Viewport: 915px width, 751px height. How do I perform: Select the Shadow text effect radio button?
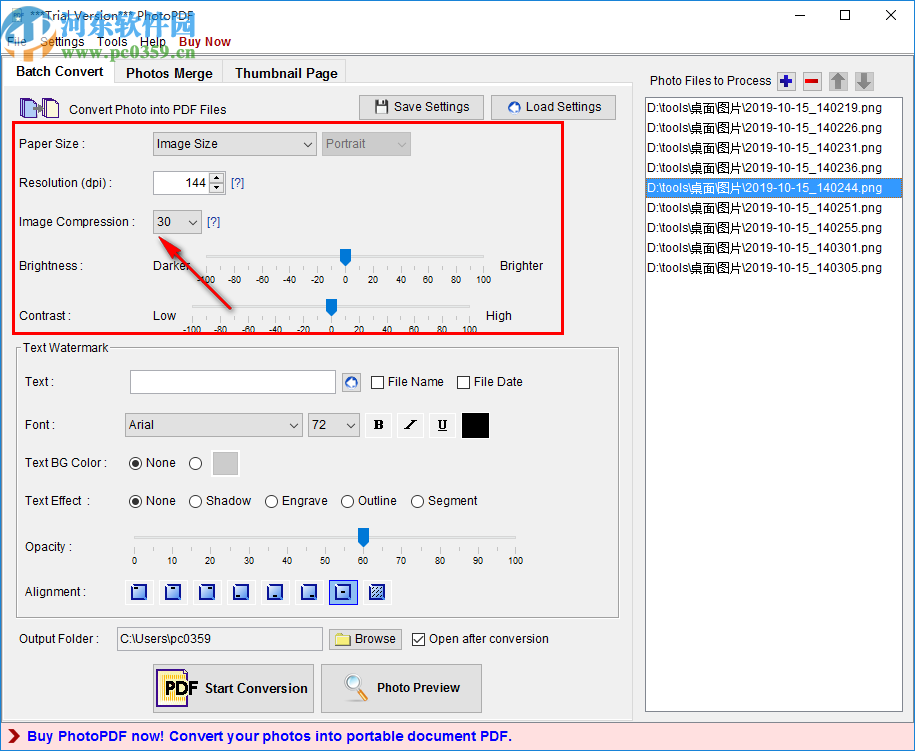pos(195,501)
